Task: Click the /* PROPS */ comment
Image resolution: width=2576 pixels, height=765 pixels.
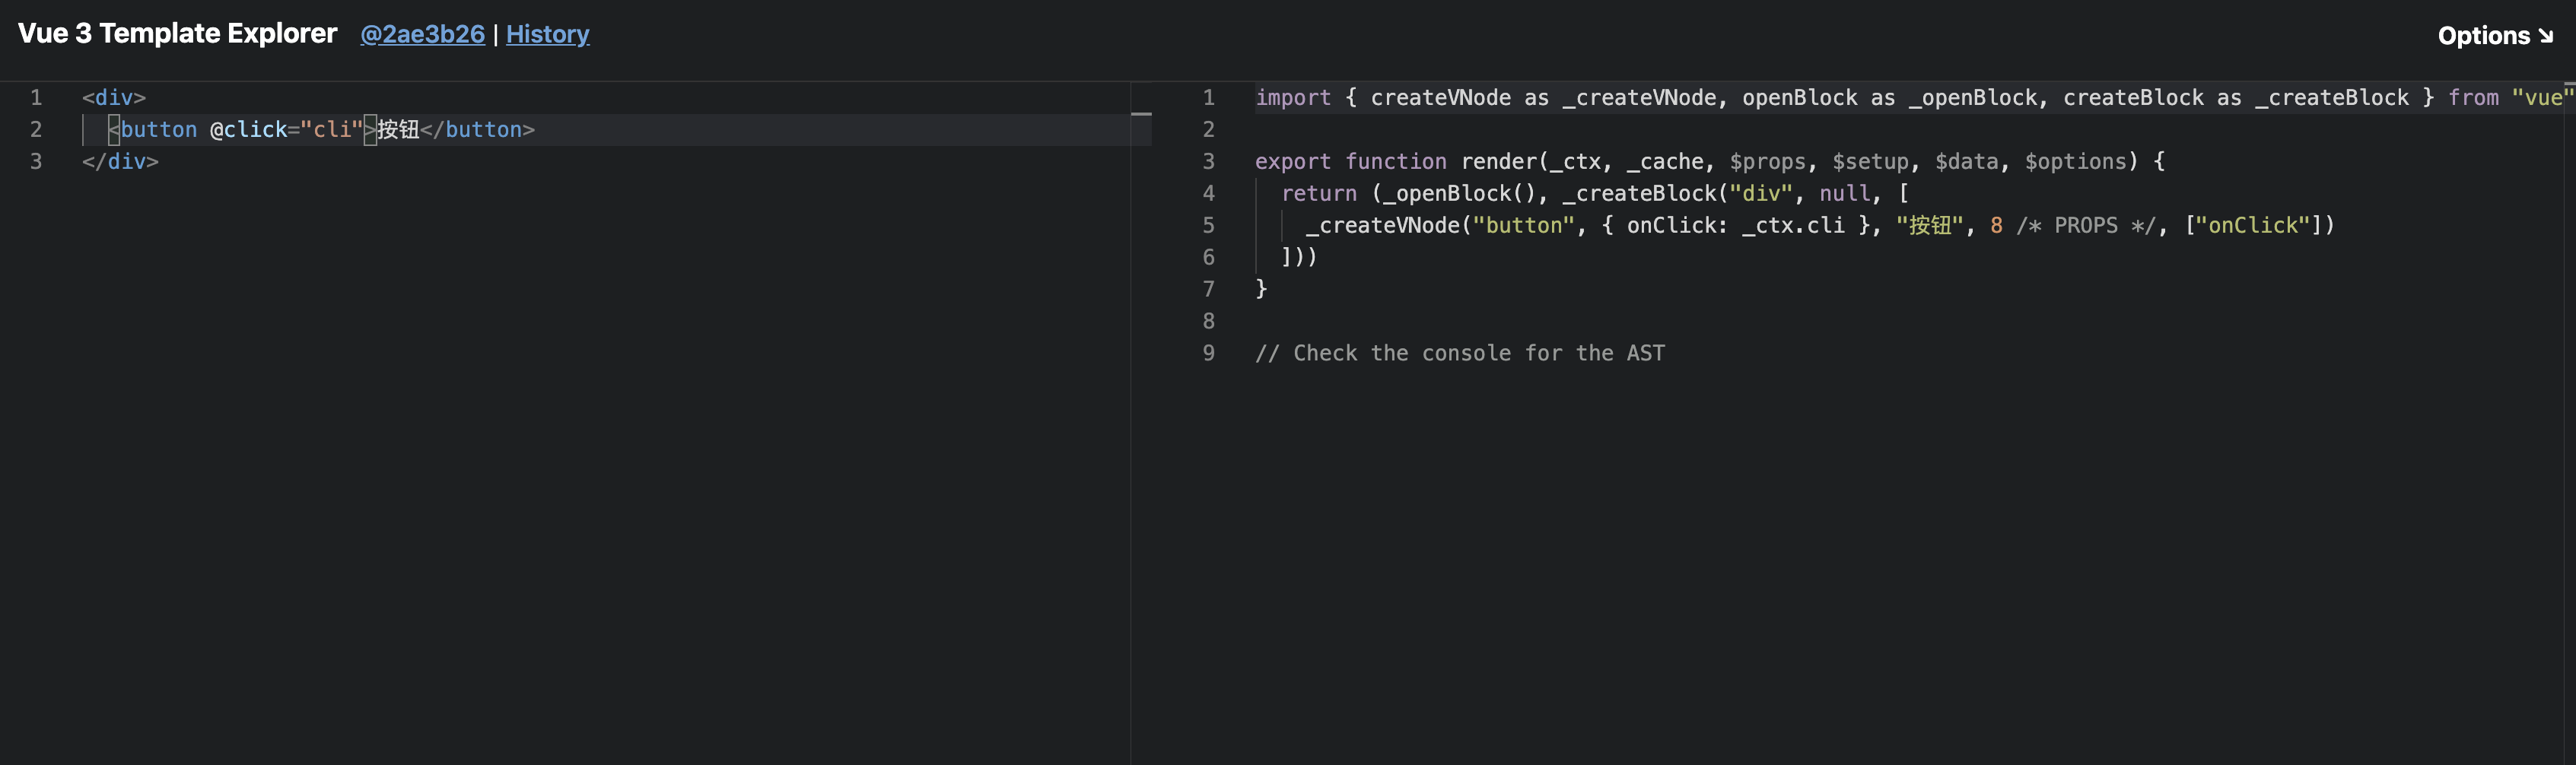Action: pyautogui.click(x=2086, y=225)
